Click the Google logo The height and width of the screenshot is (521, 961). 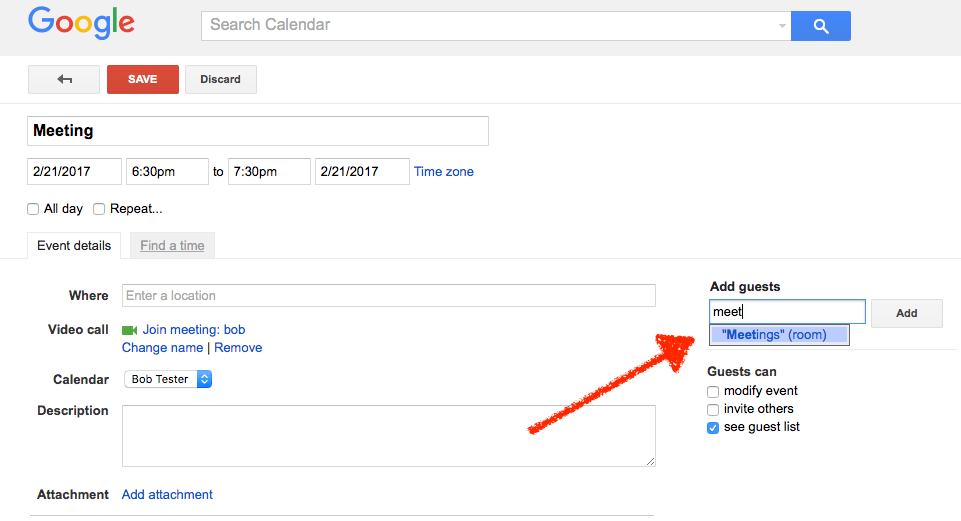pos(82,23)
